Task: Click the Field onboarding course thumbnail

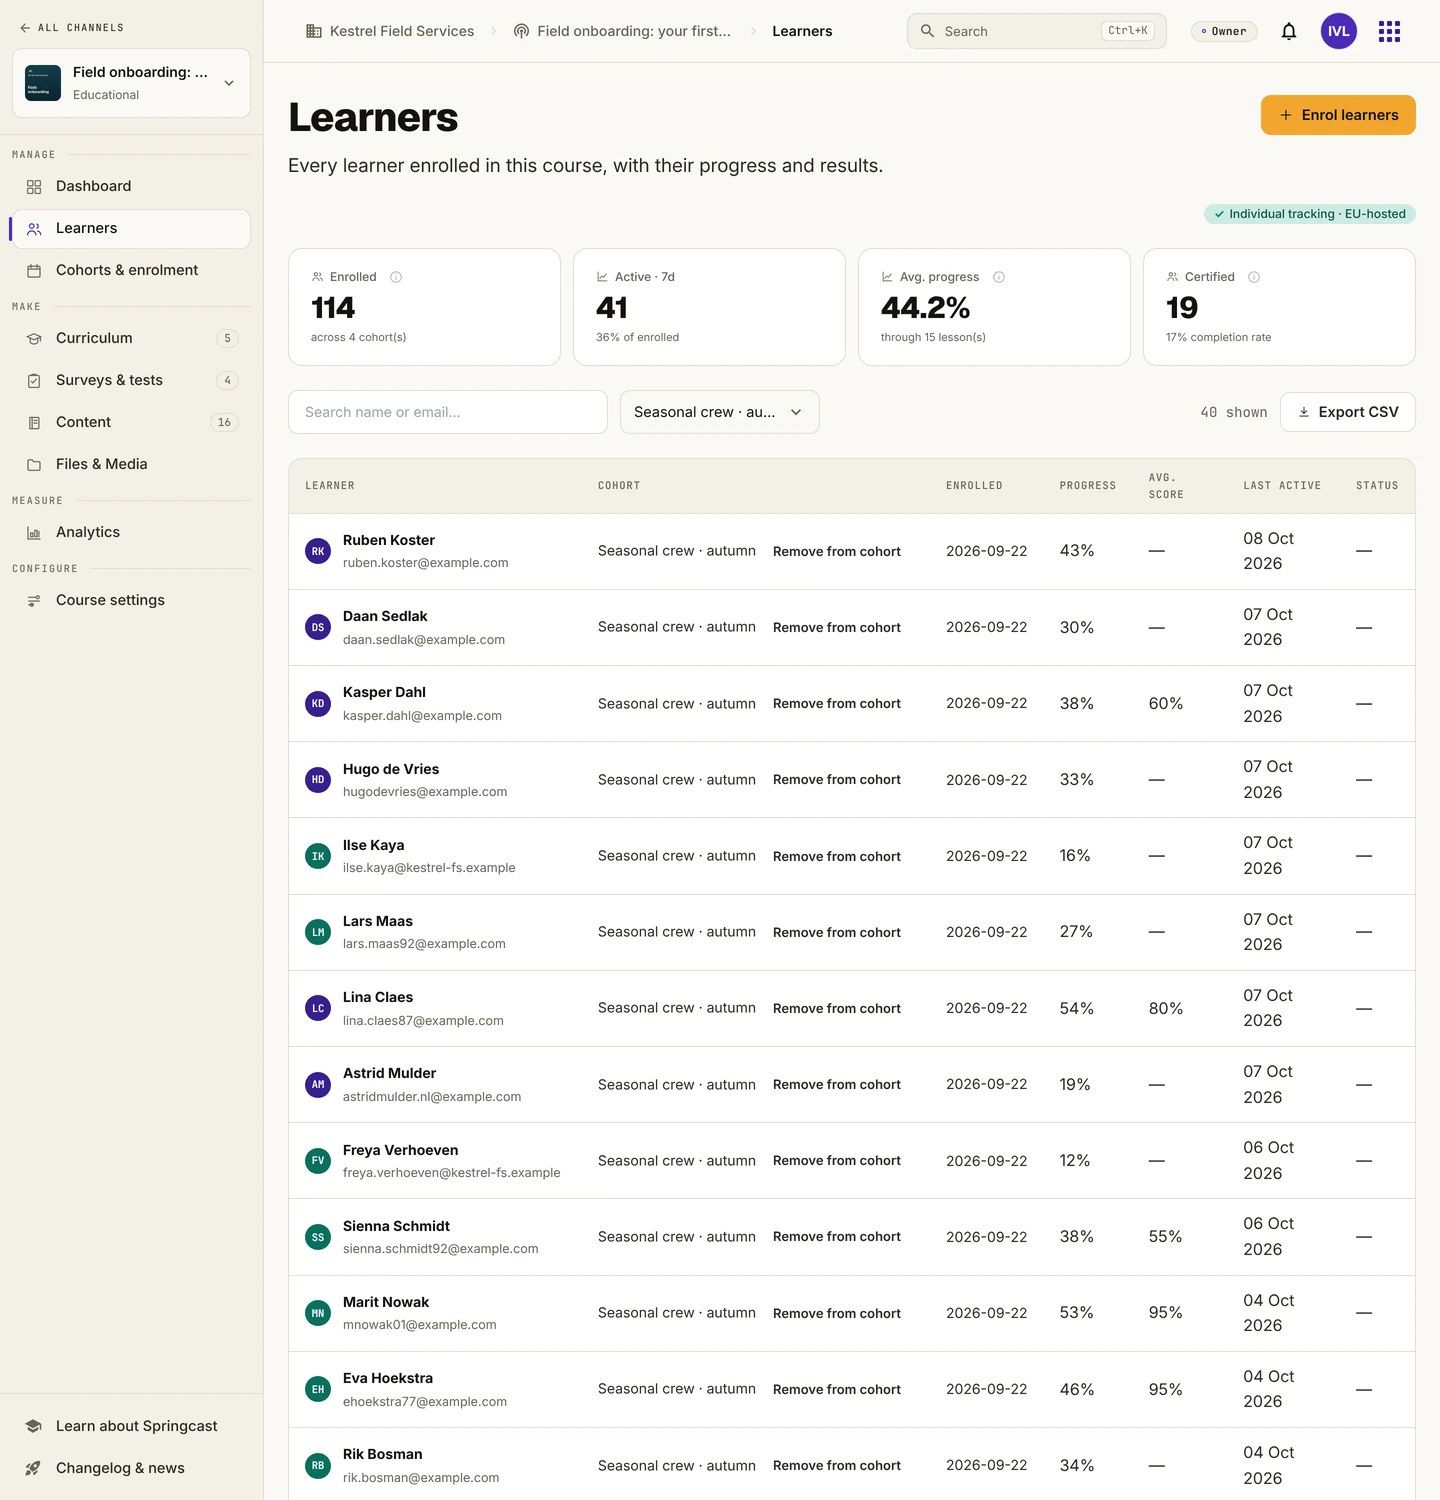Action: point(43,83)
